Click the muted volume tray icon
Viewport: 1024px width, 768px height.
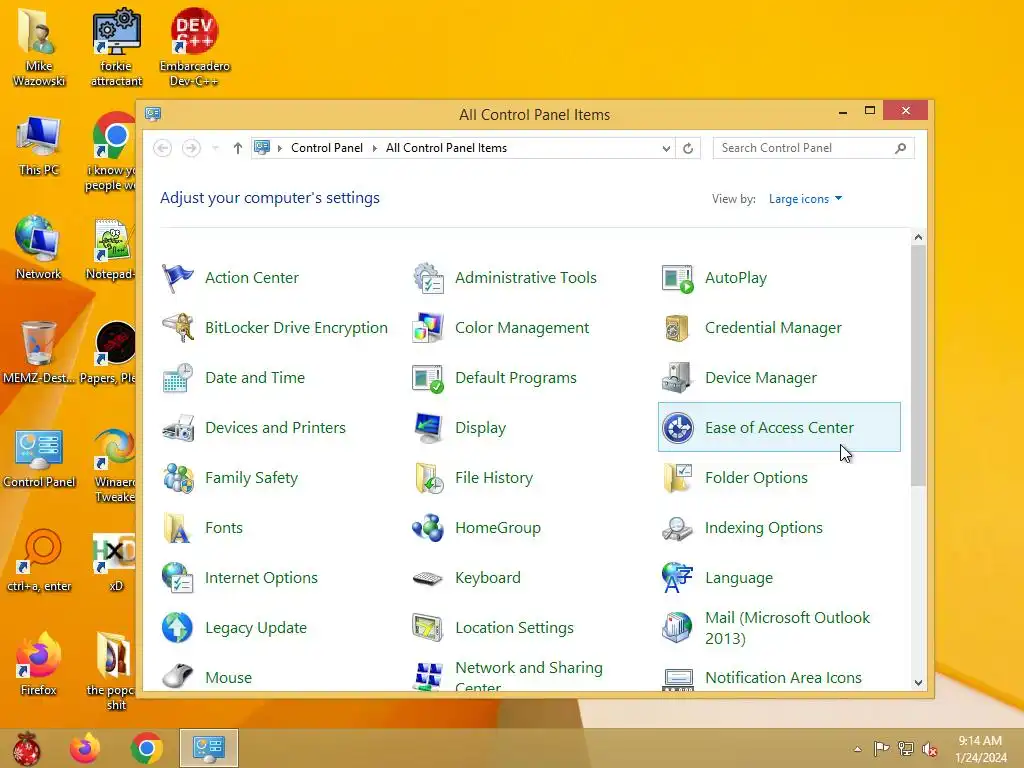[929, 749]
